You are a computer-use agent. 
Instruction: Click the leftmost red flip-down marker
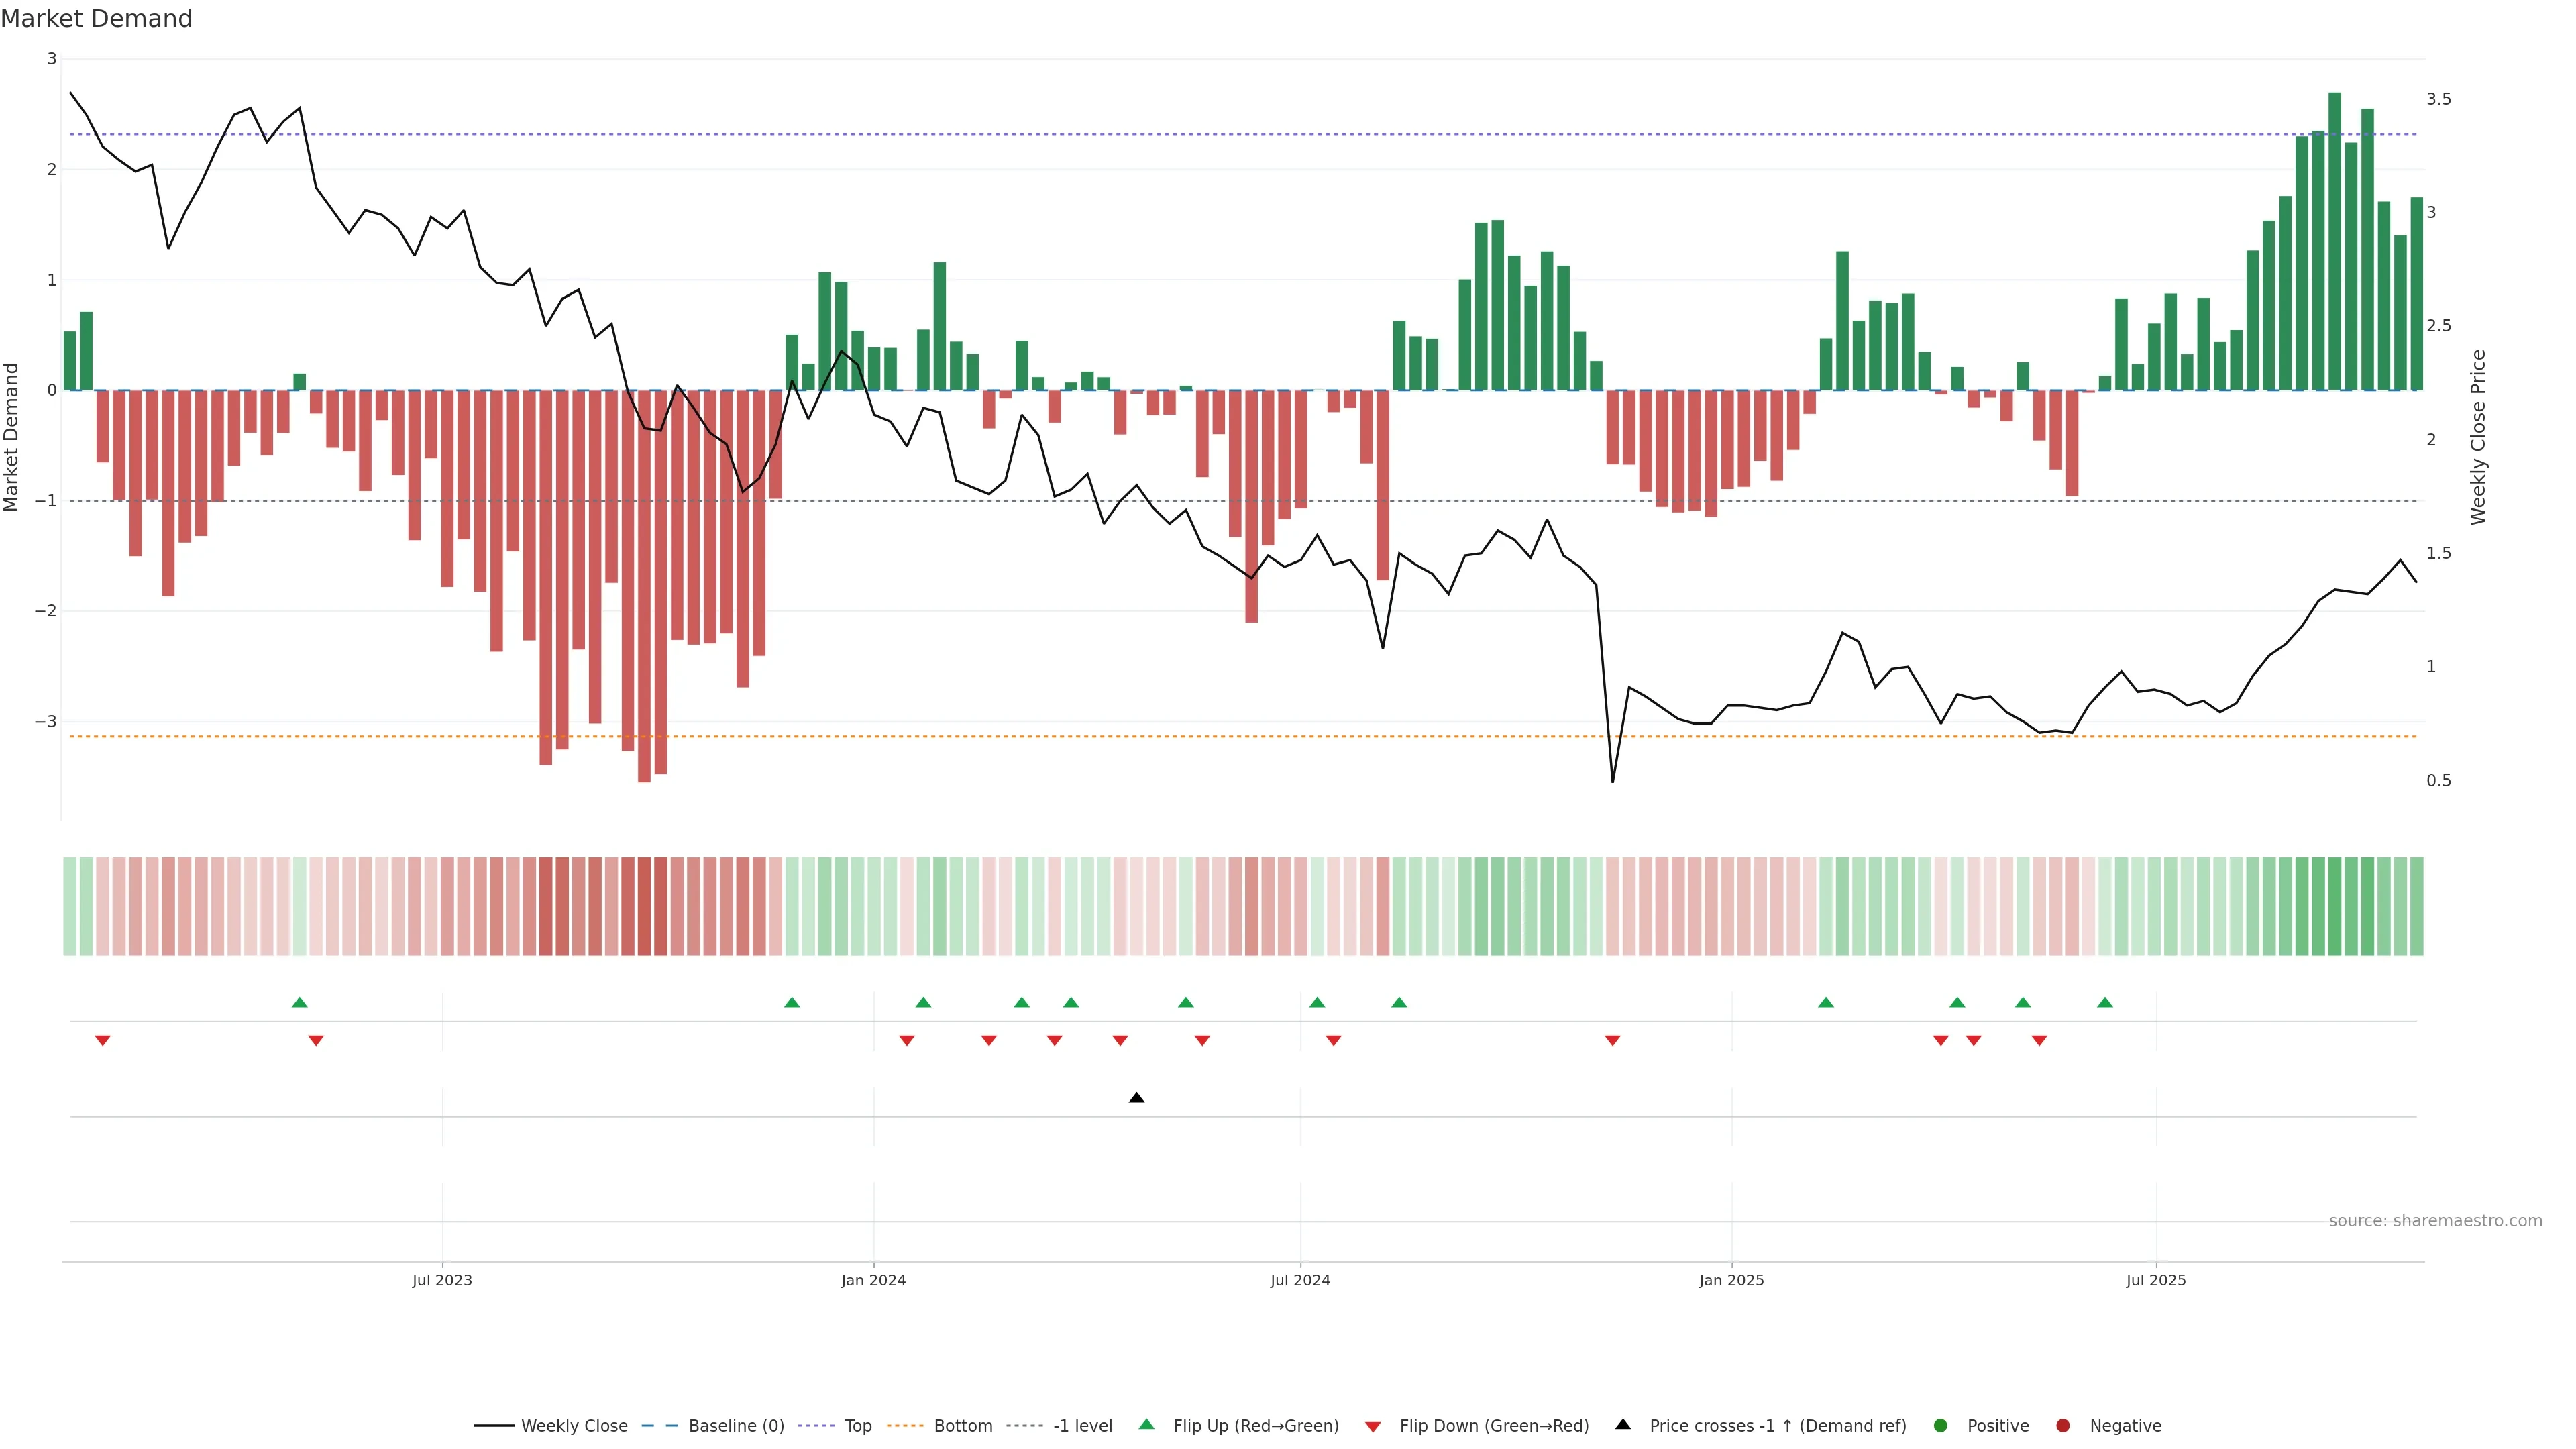pyautogui.click(x=102, y=1041)
